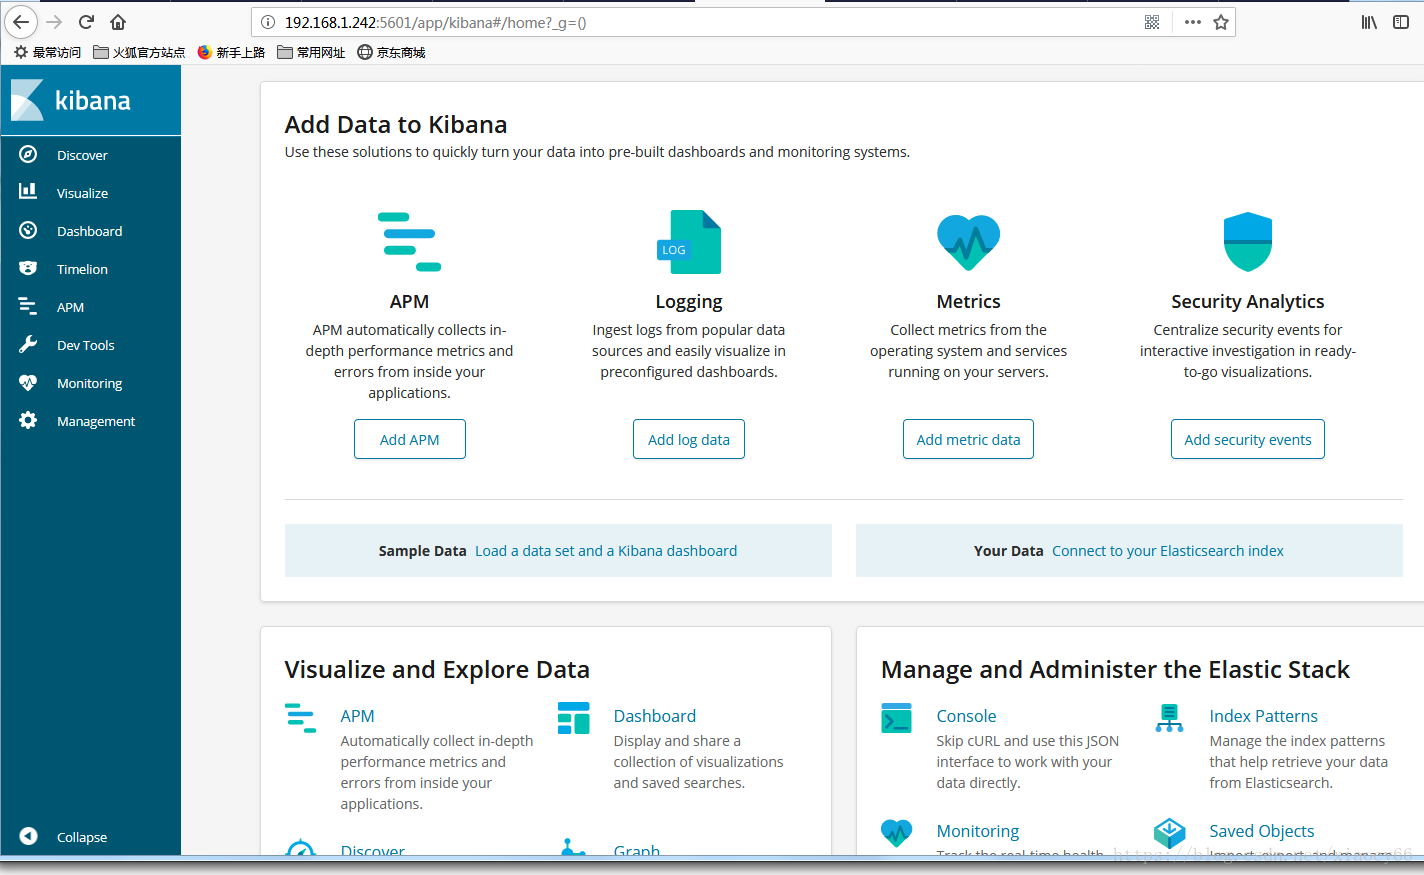Click the Collapse arrow icon
The height and width of the screenshot is (875, 1424).
pos(28,836)
